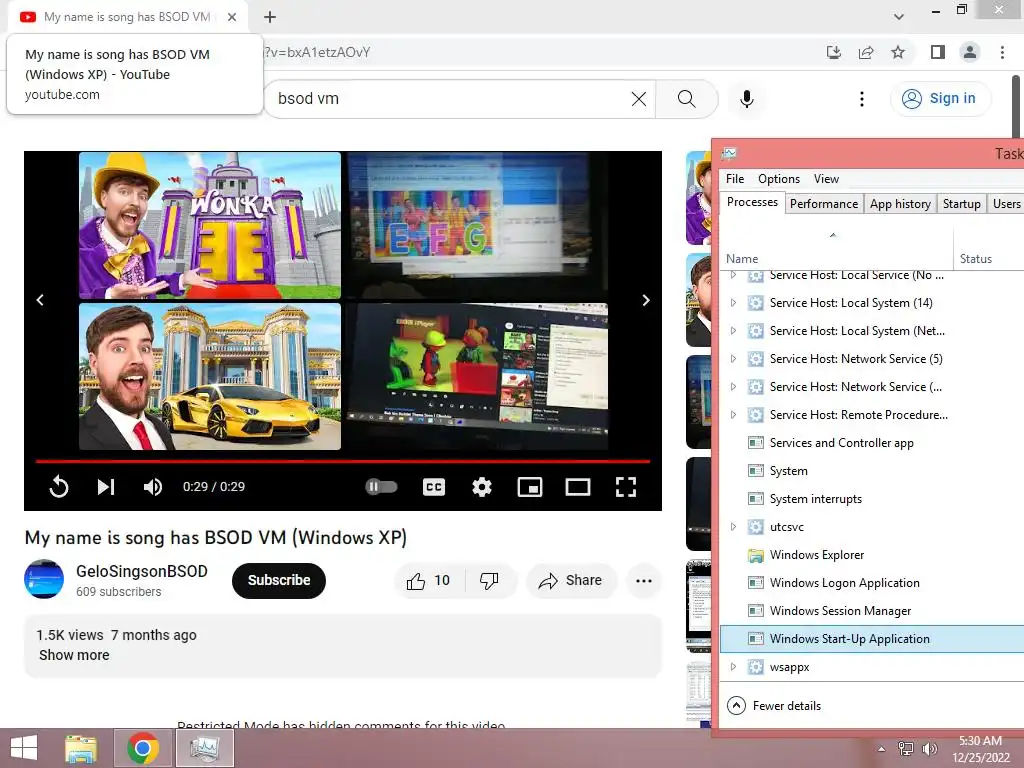Toggle Chrome side panel icon
1024x768 pixels.
938,52
